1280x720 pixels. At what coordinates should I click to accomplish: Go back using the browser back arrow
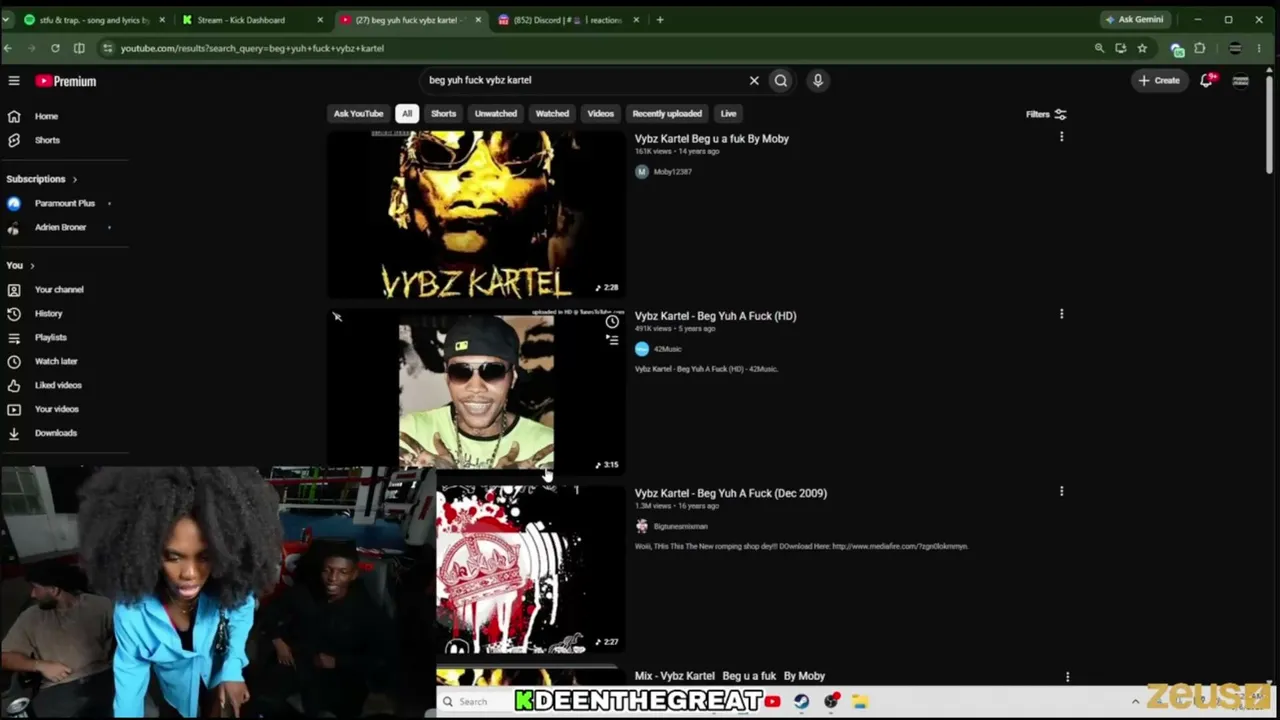(8, 48)
